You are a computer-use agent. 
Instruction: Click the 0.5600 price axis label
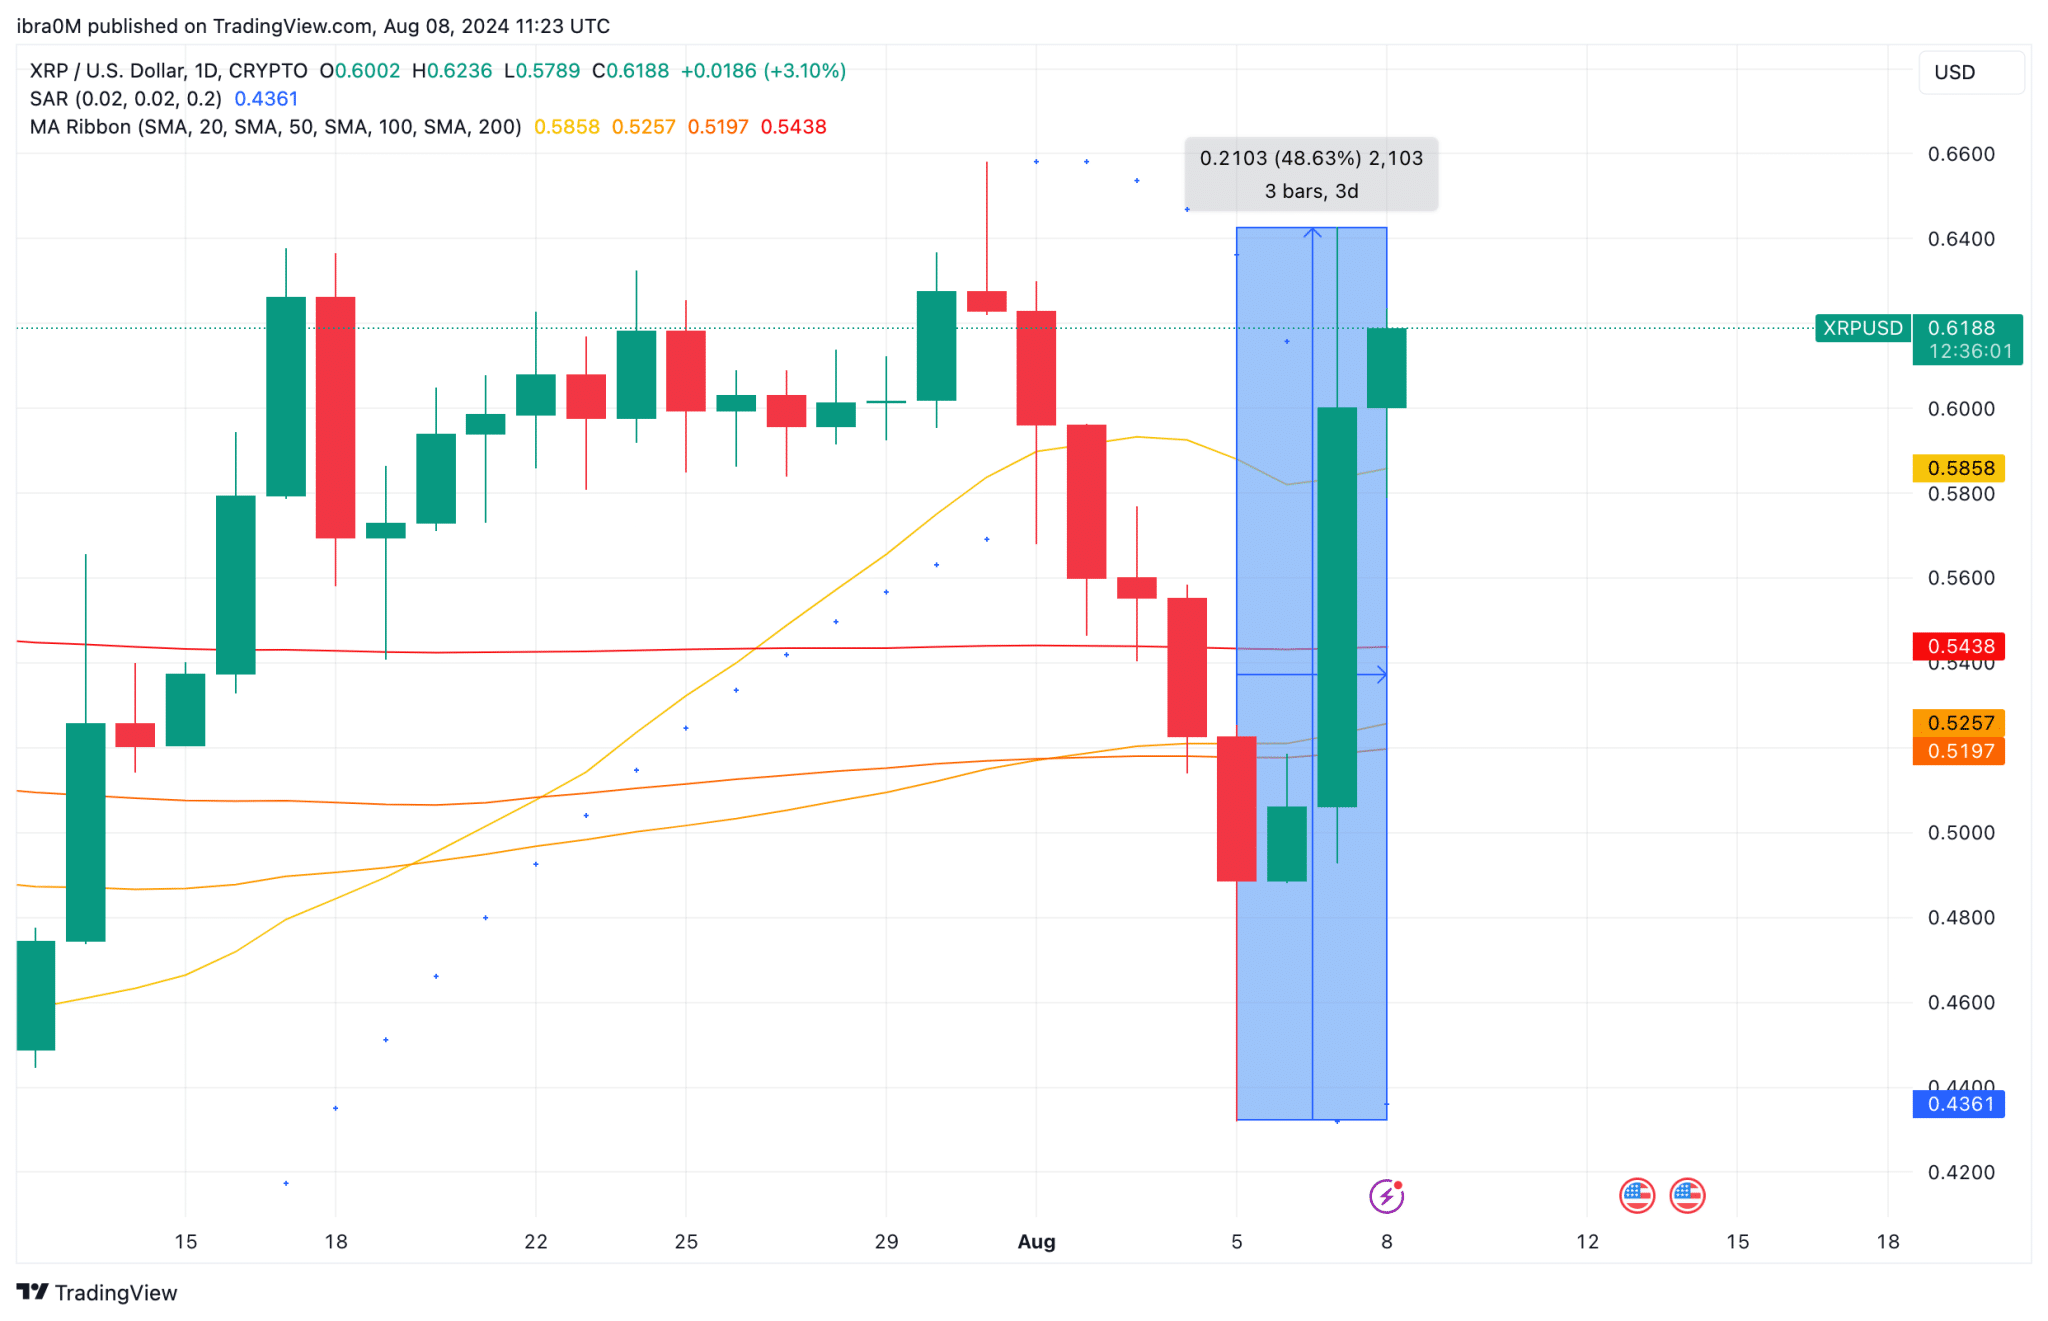tap(1961, 578)
